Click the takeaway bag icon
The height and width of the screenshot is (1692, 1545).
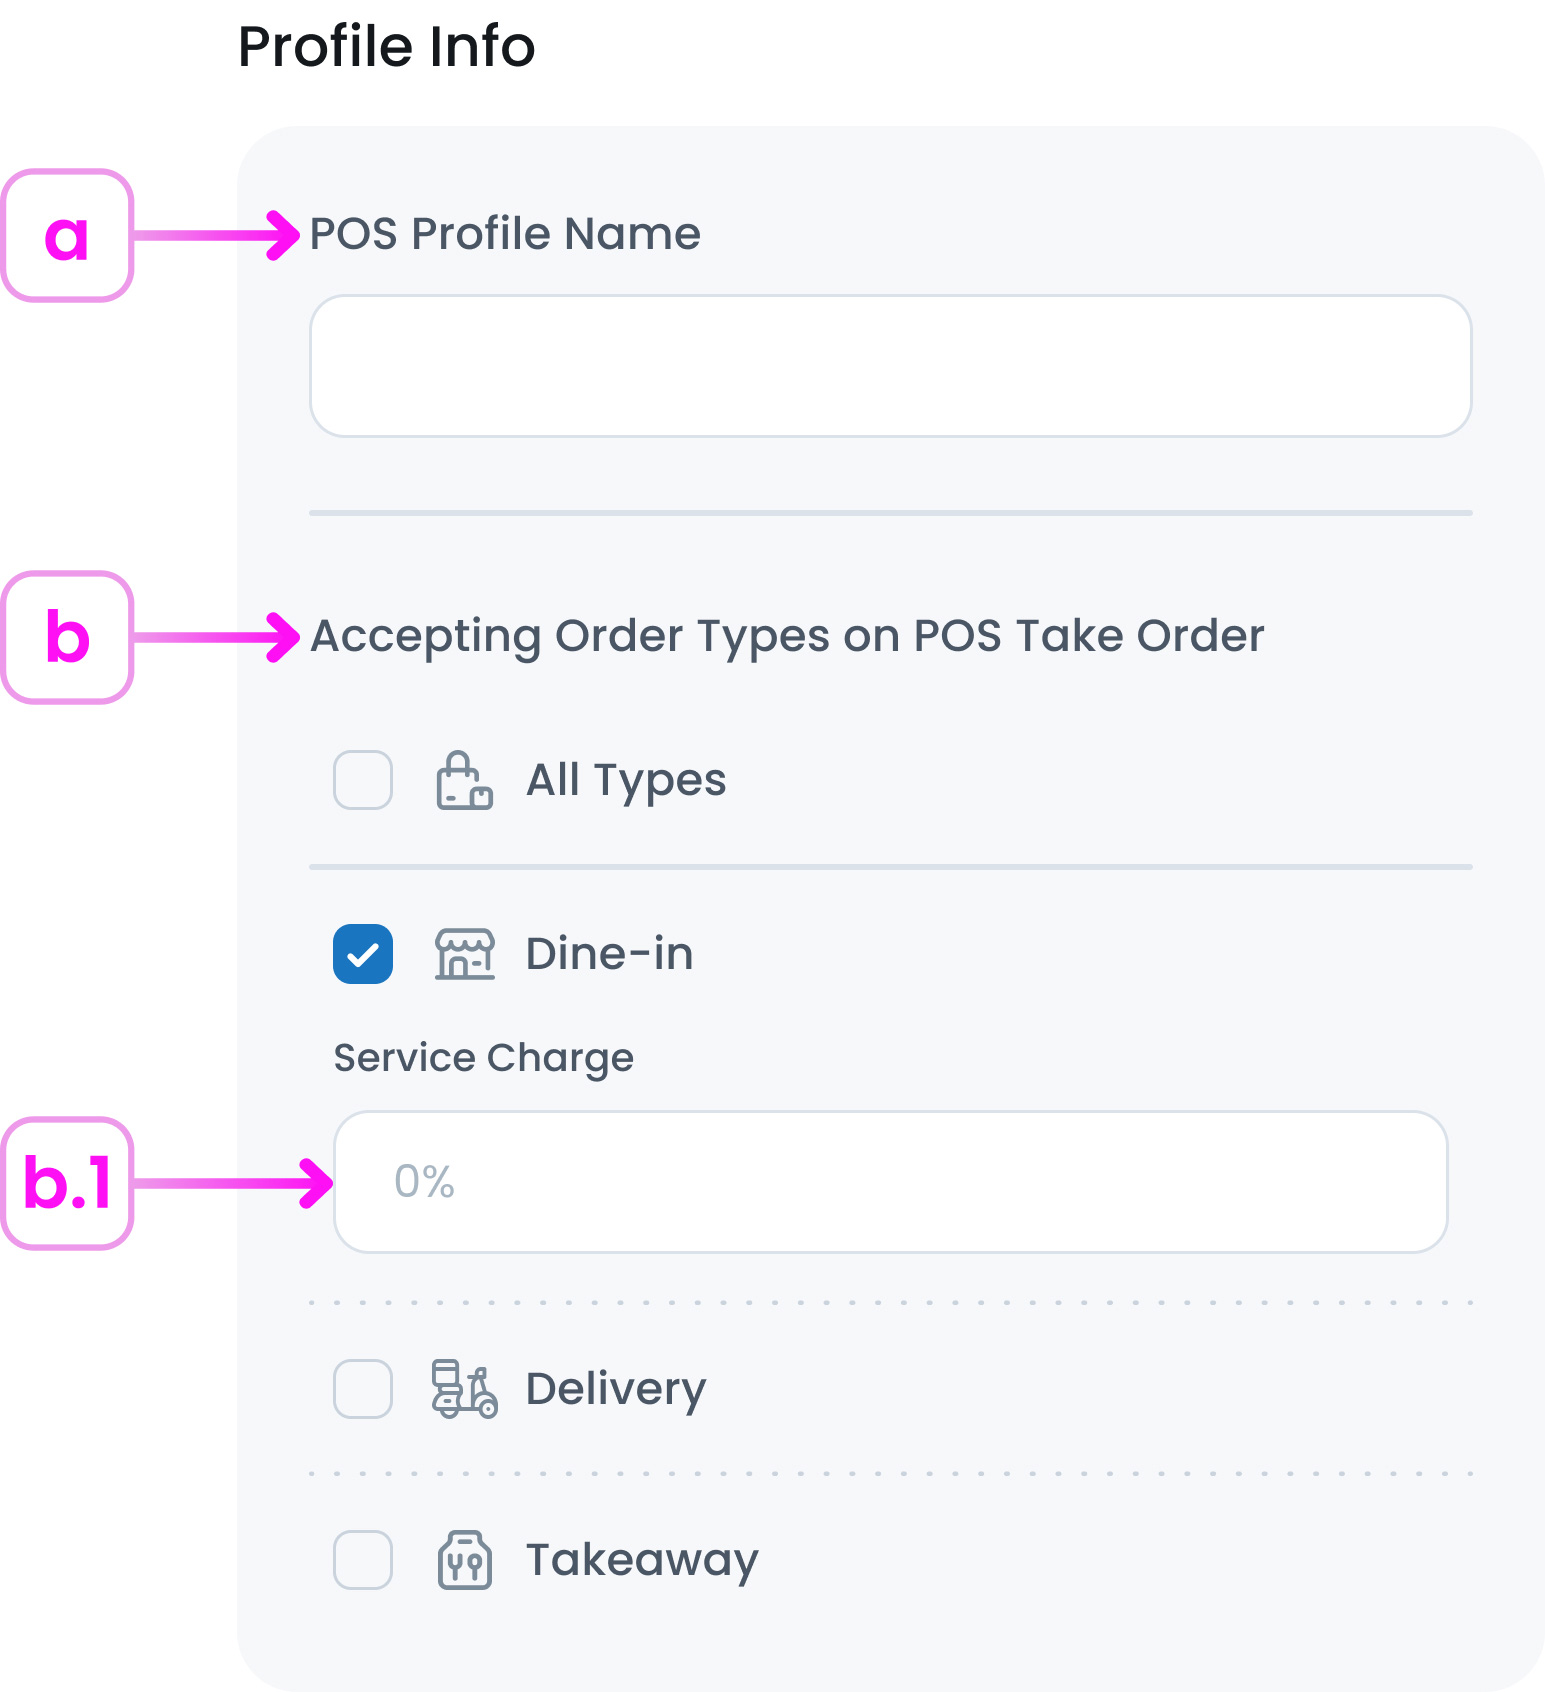point(464,1560)
